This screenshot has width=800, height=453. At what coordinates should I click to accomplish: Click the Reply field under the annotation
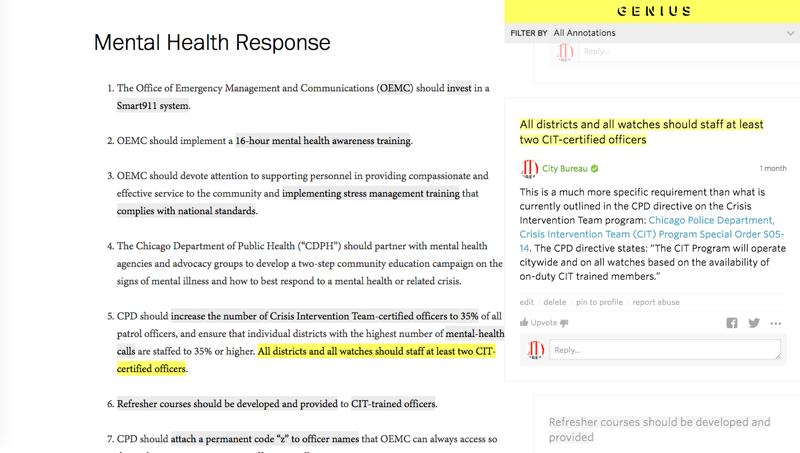(x=665, y=350)
